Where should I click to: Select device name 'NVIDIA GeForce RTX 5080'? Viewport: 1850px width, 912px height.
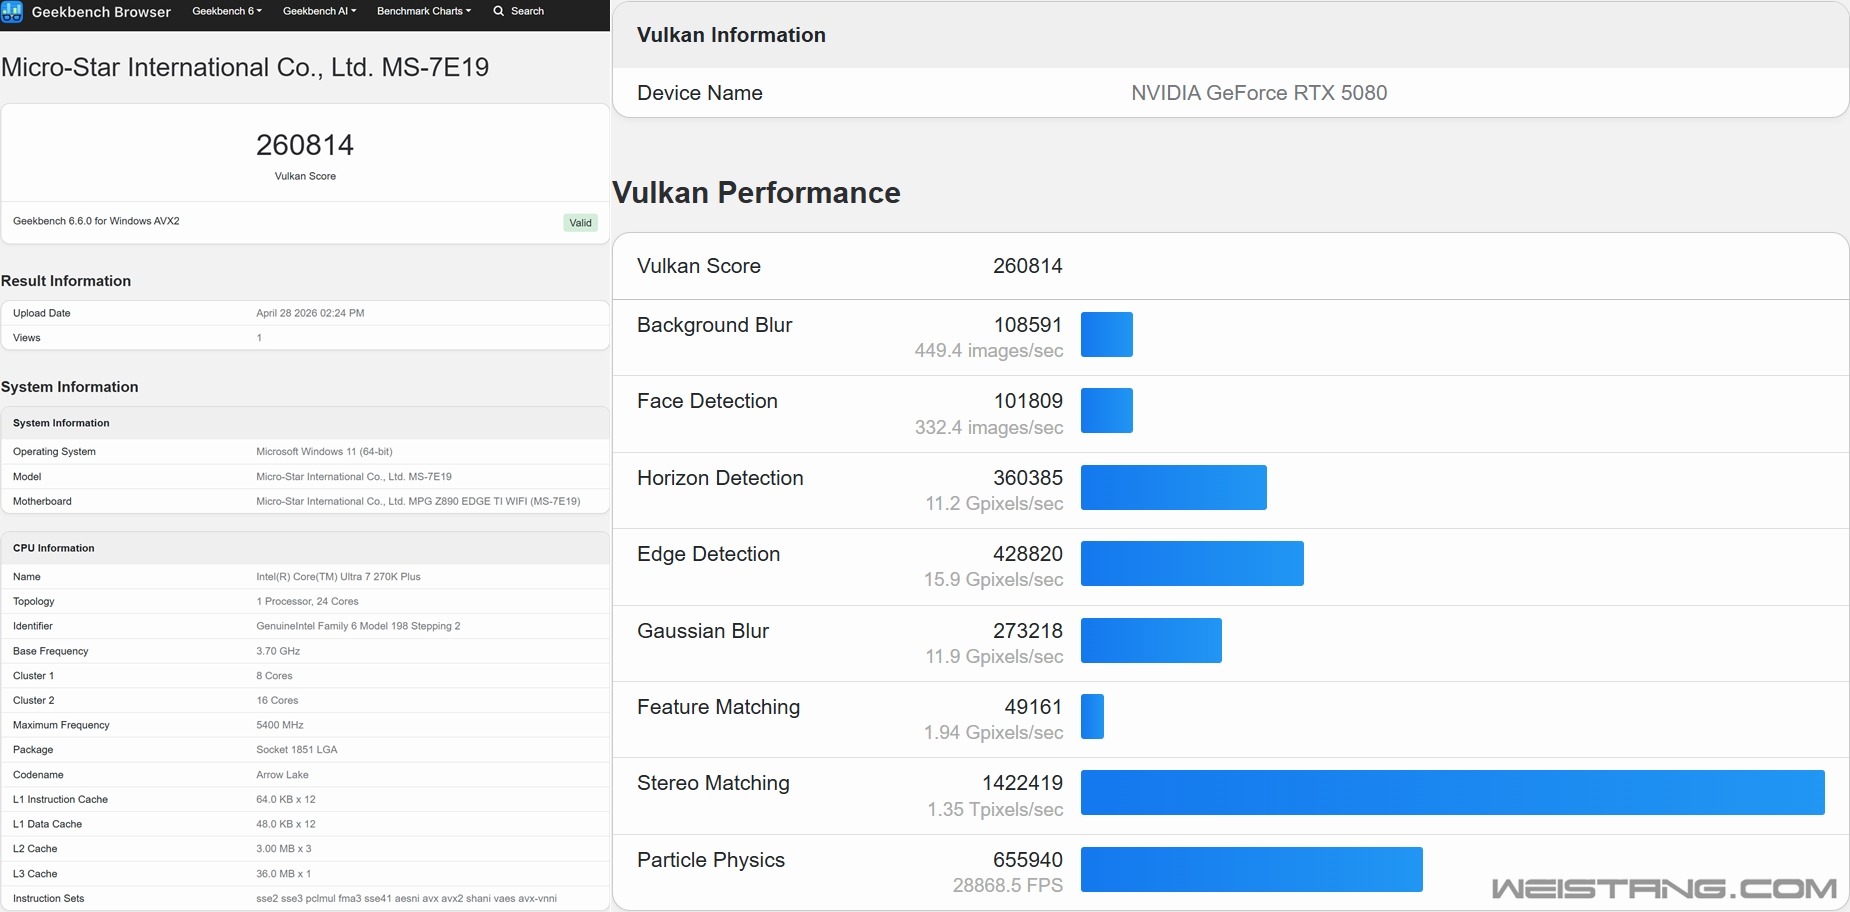[1259, 93]
